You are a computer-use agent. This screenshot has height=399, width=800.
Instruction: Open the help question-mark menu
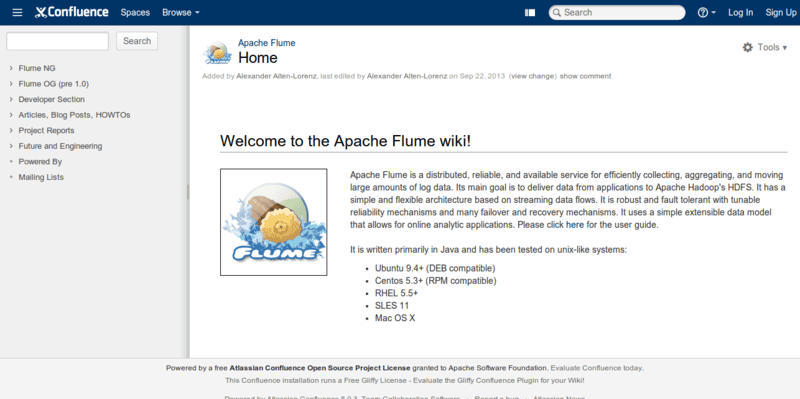click(706, 13)
